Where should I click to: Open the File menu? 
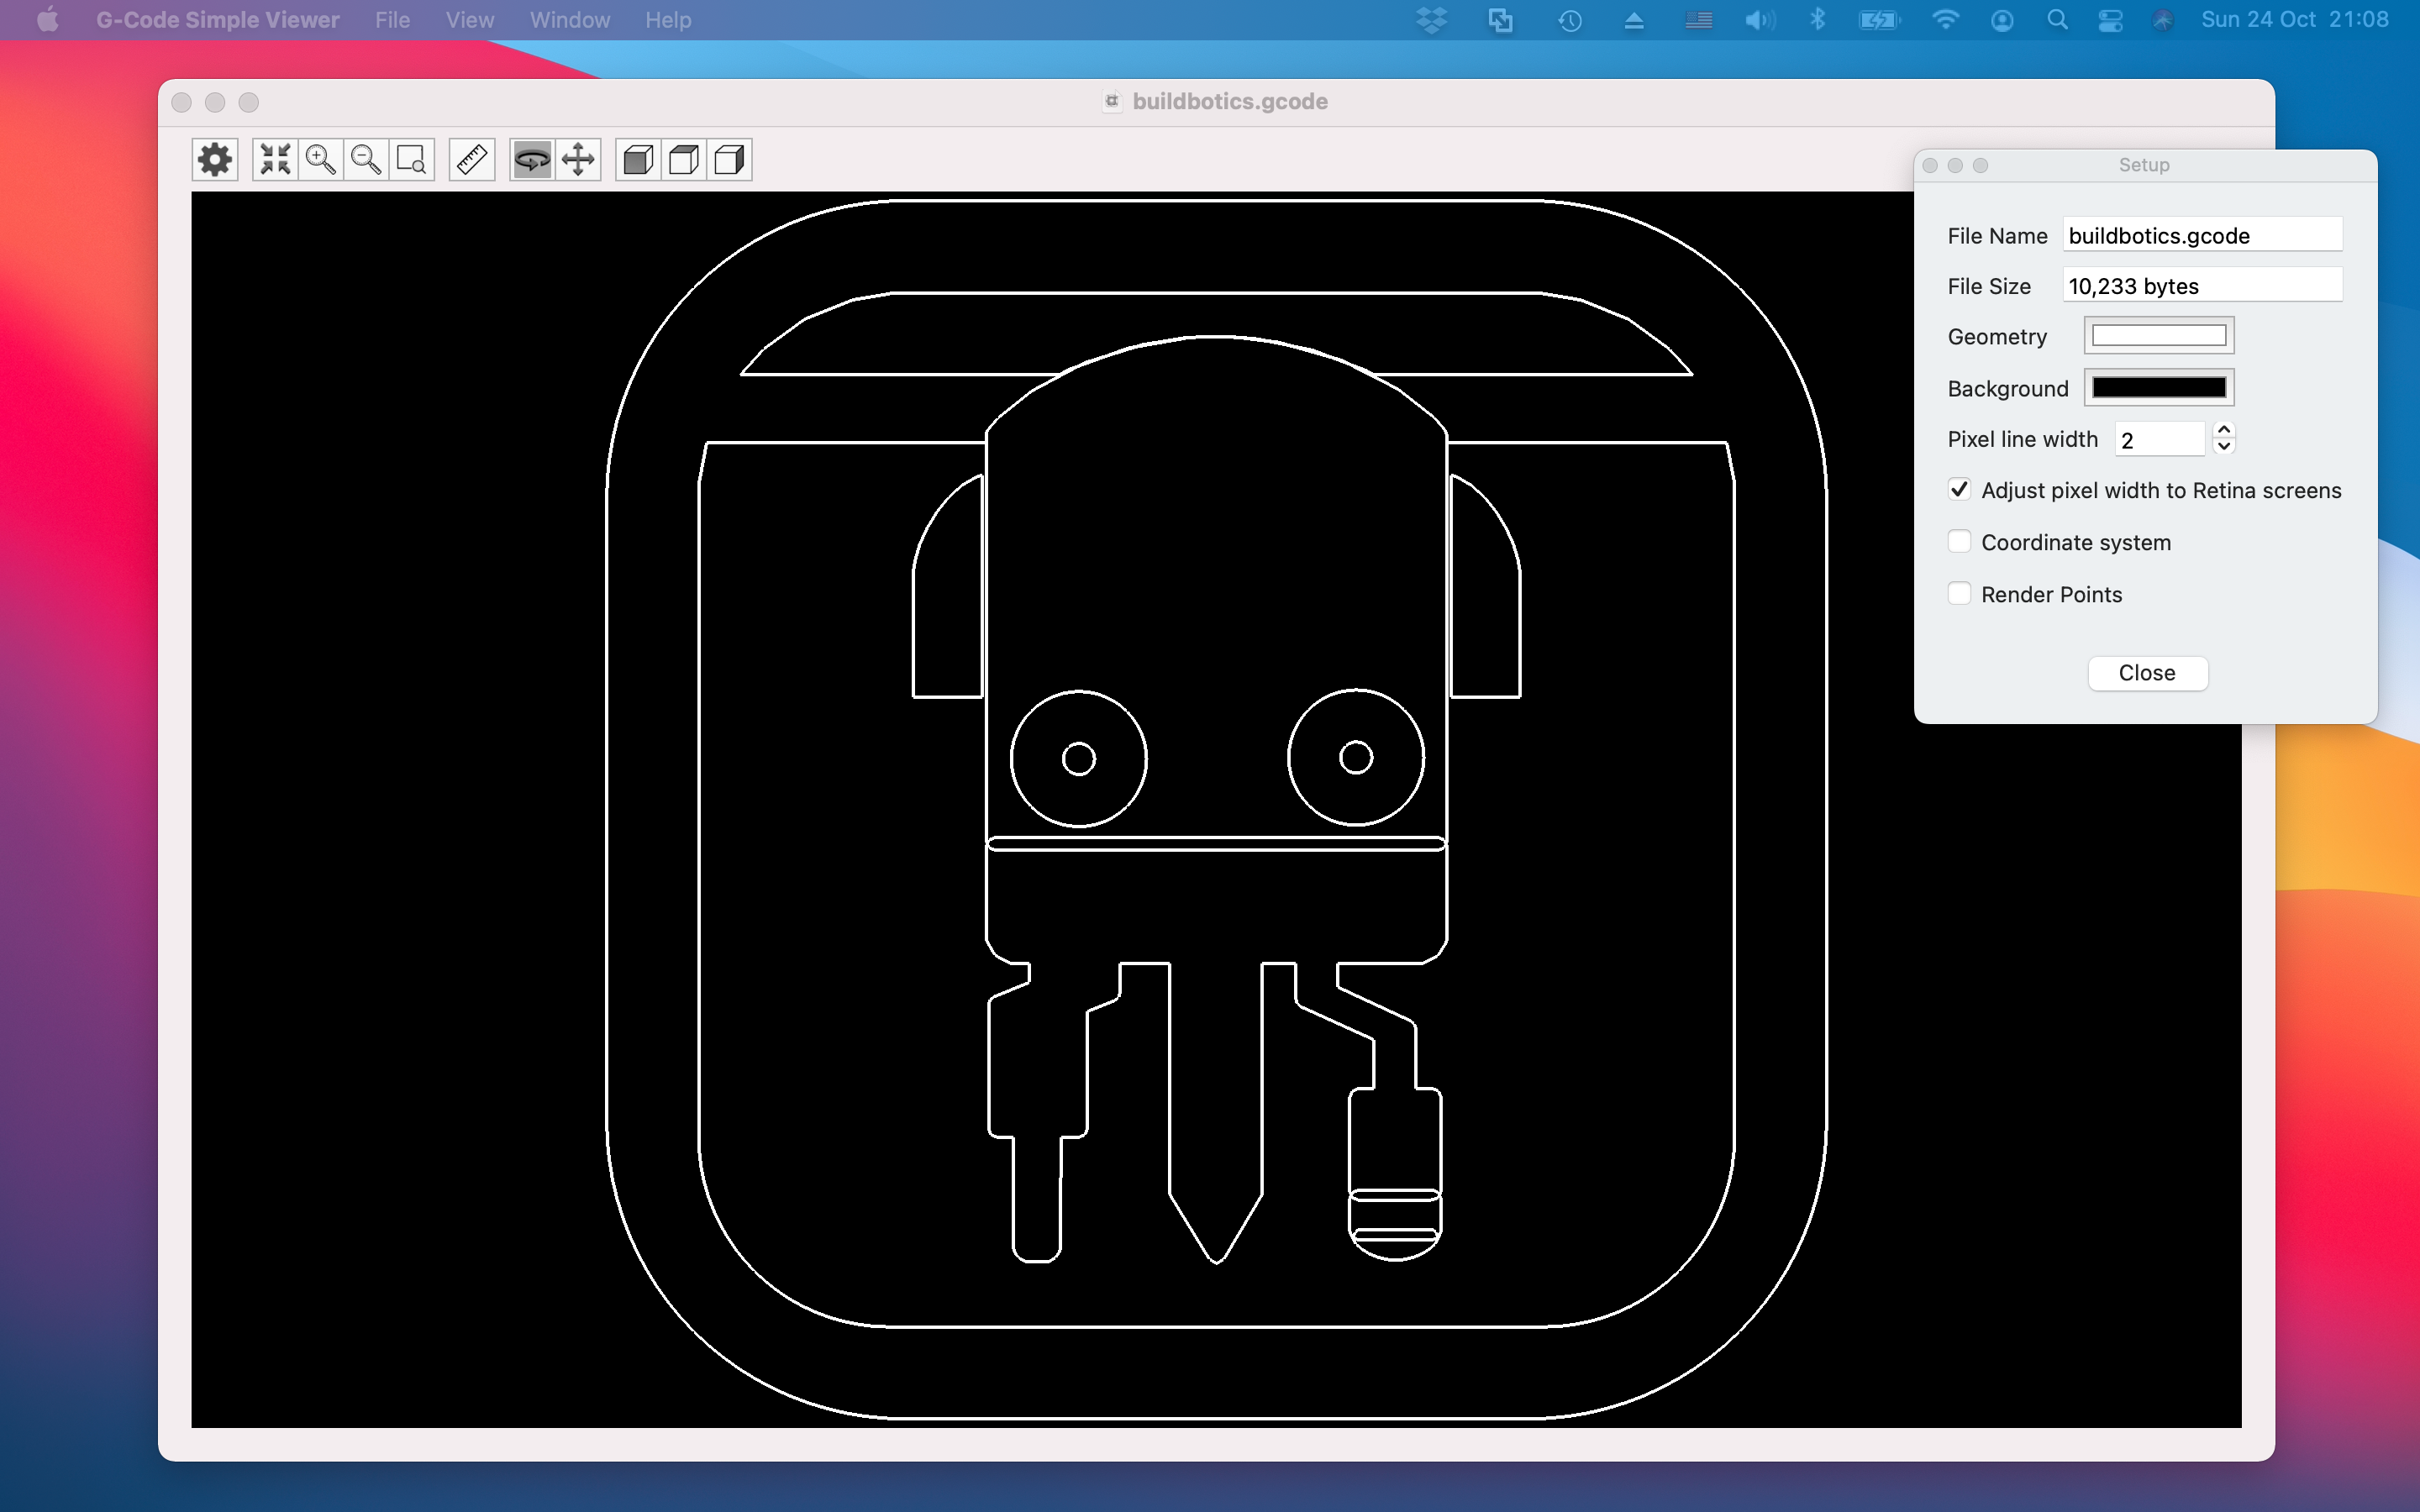392,20
